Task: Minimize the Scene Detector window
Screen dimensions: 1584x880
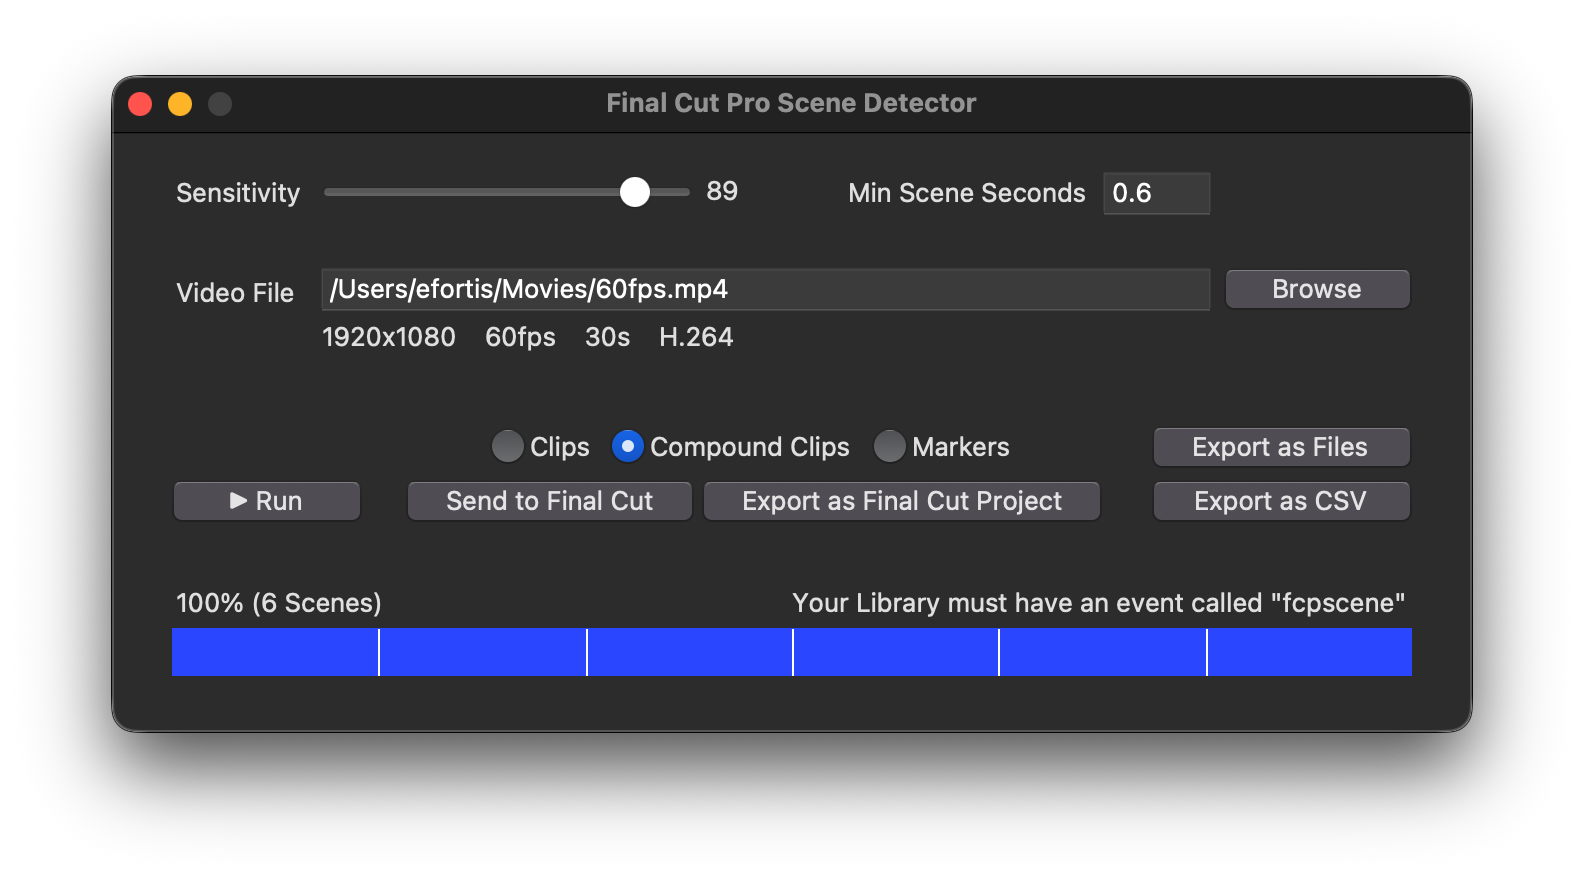Action: (x=180, y=104)
